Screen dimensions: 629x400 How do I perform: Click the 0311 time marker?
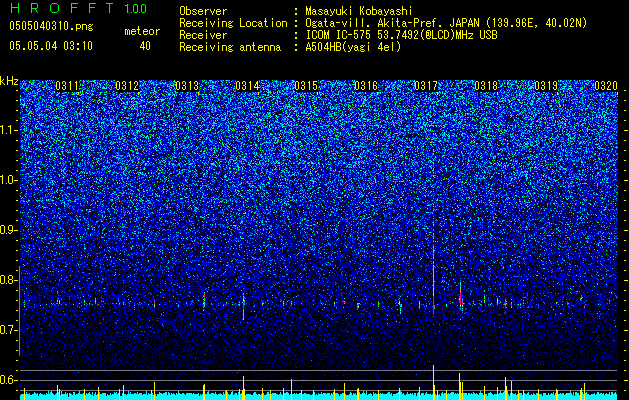click(67, 86)
